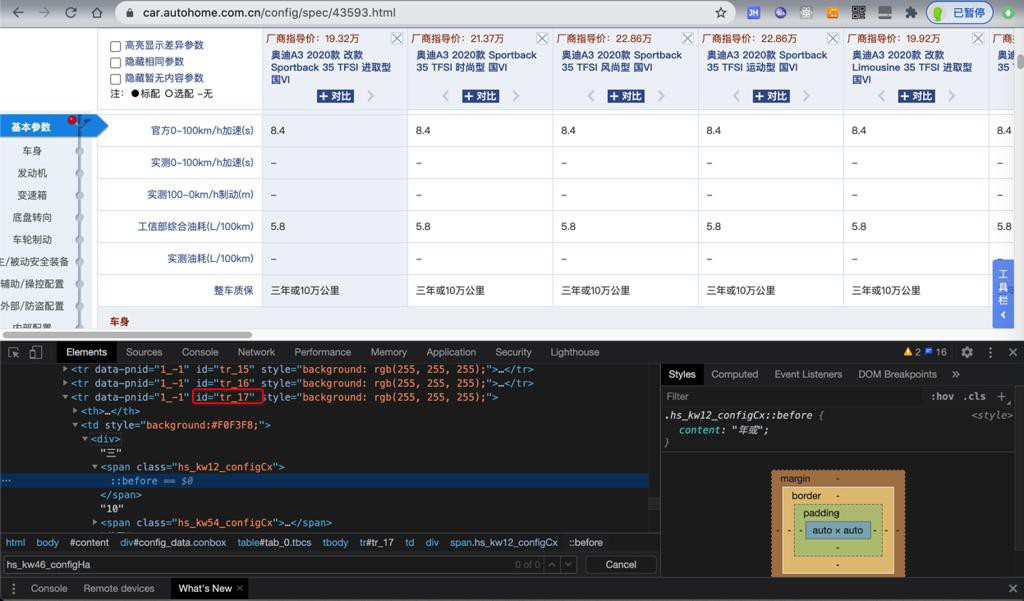Open the Lighthouse DevTools tab

coord(575,352)
